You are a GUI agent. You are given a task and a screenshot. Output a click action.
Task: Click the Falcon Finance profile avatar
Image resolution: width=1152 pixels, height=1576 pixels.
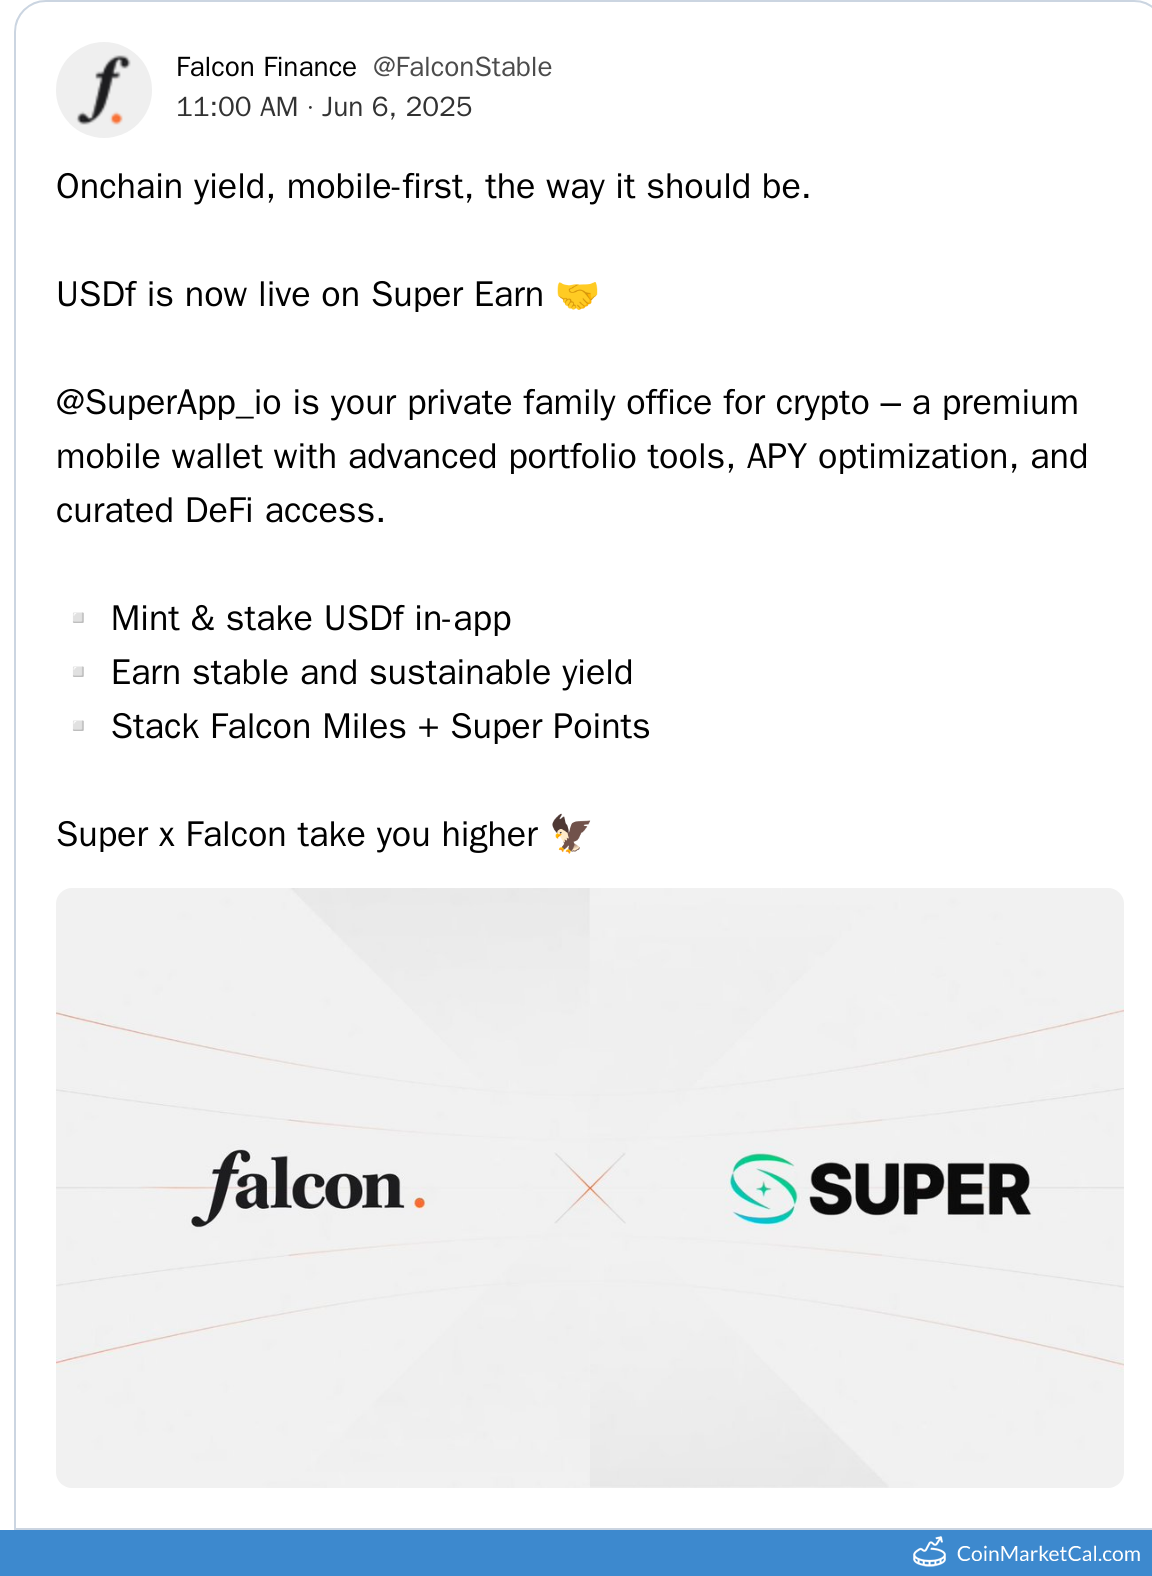104,90
